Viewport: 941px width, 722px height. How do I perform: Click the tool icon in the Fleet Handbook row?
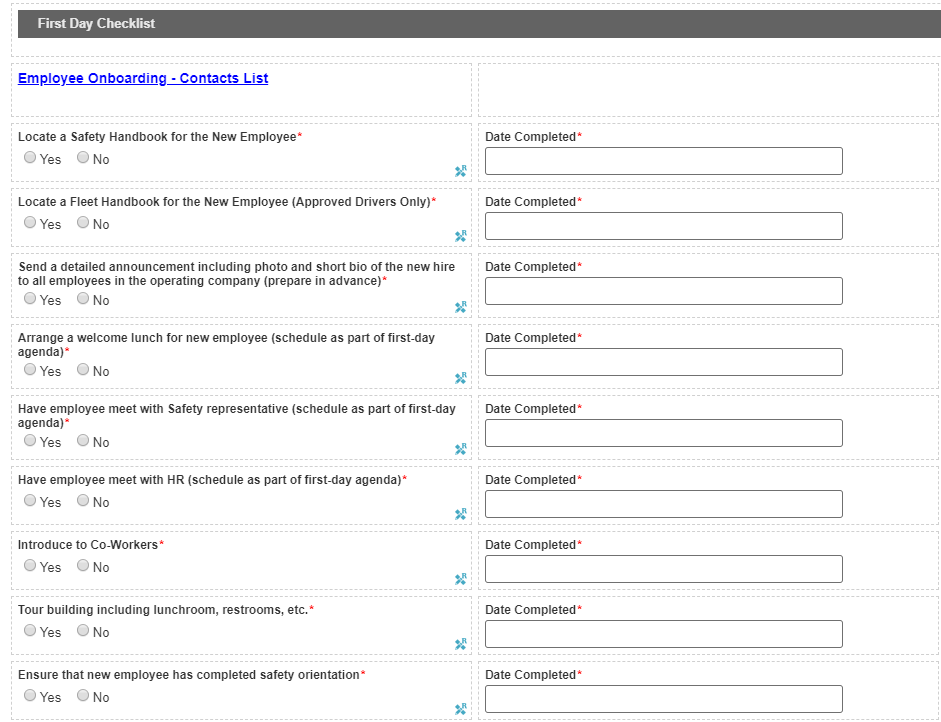(461, 236)
